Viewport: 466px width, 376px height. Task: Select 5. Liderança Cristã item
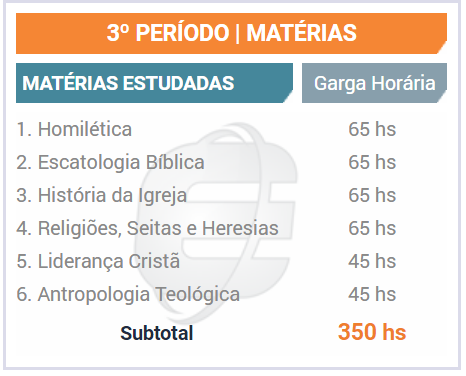[98, 261]
